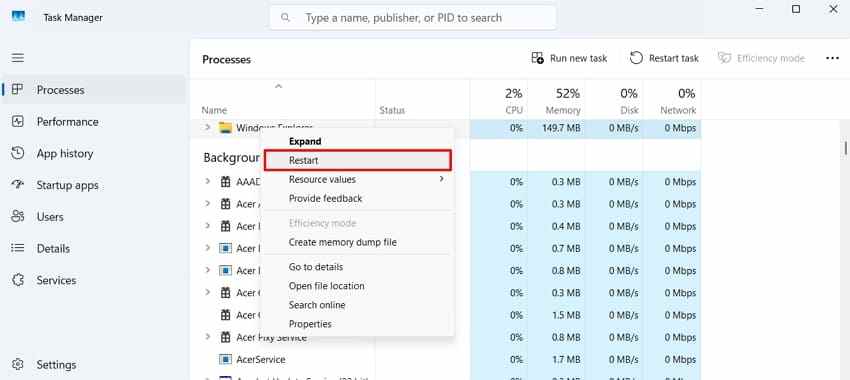
Task: Click the Run new task button
Action: (569, 58)
